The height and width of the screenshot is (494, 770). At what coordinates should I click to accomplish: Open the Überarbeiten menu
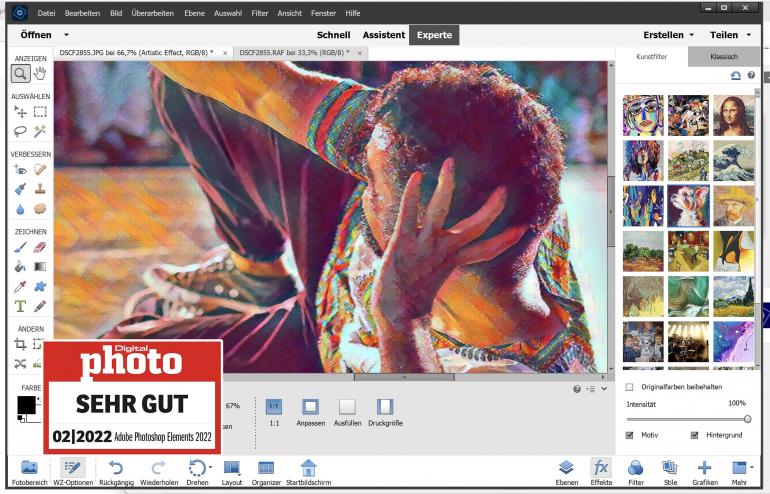pos(153,13)
